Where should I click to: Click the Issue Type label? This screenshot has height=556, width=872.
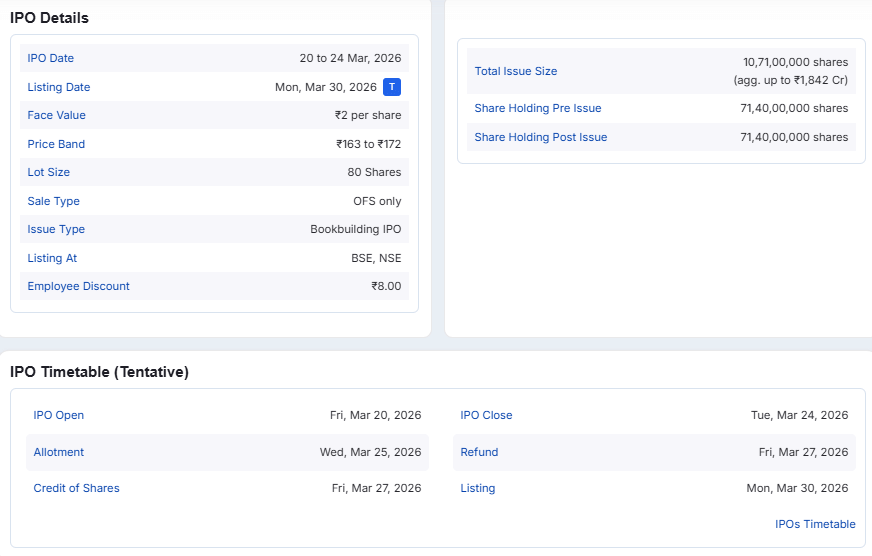pyautogui.click(x=56, y=229)
